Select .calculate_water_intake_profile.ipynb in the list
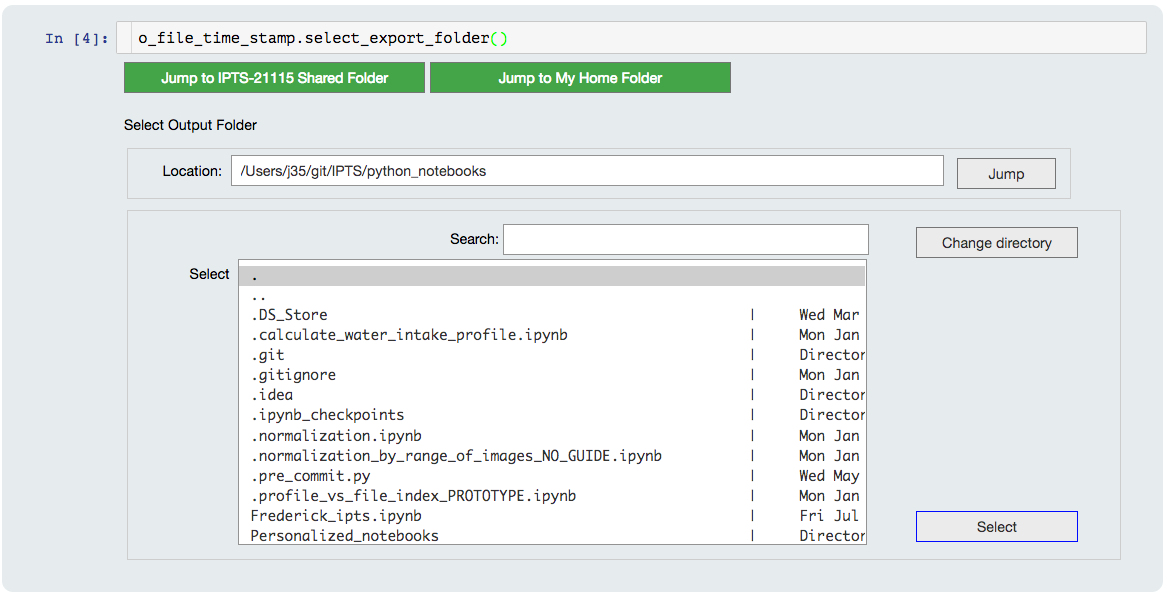Screen dimensions: 1176x602 (409, 335)
